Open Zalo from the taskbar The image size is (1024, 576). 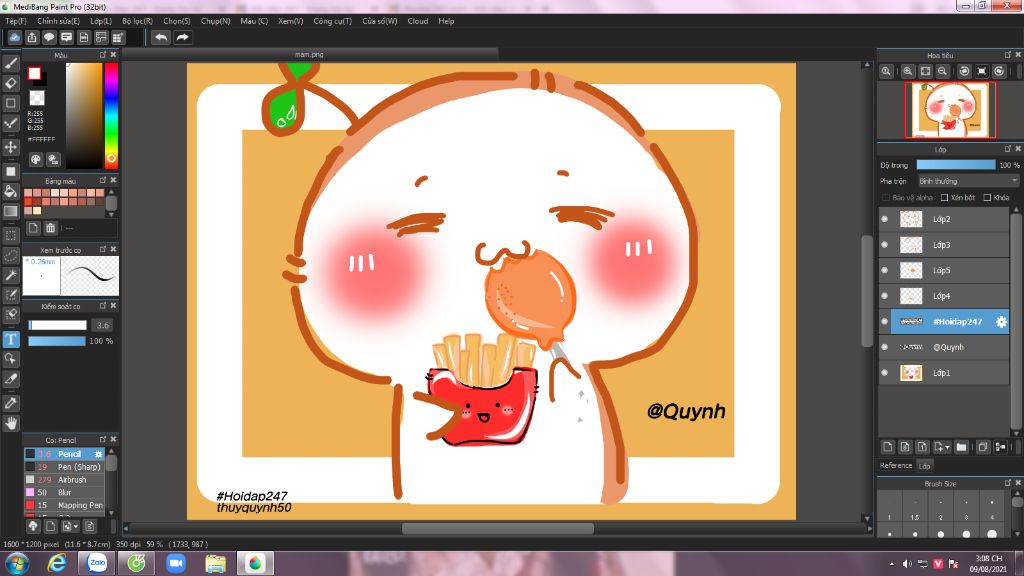coord(97,563)
